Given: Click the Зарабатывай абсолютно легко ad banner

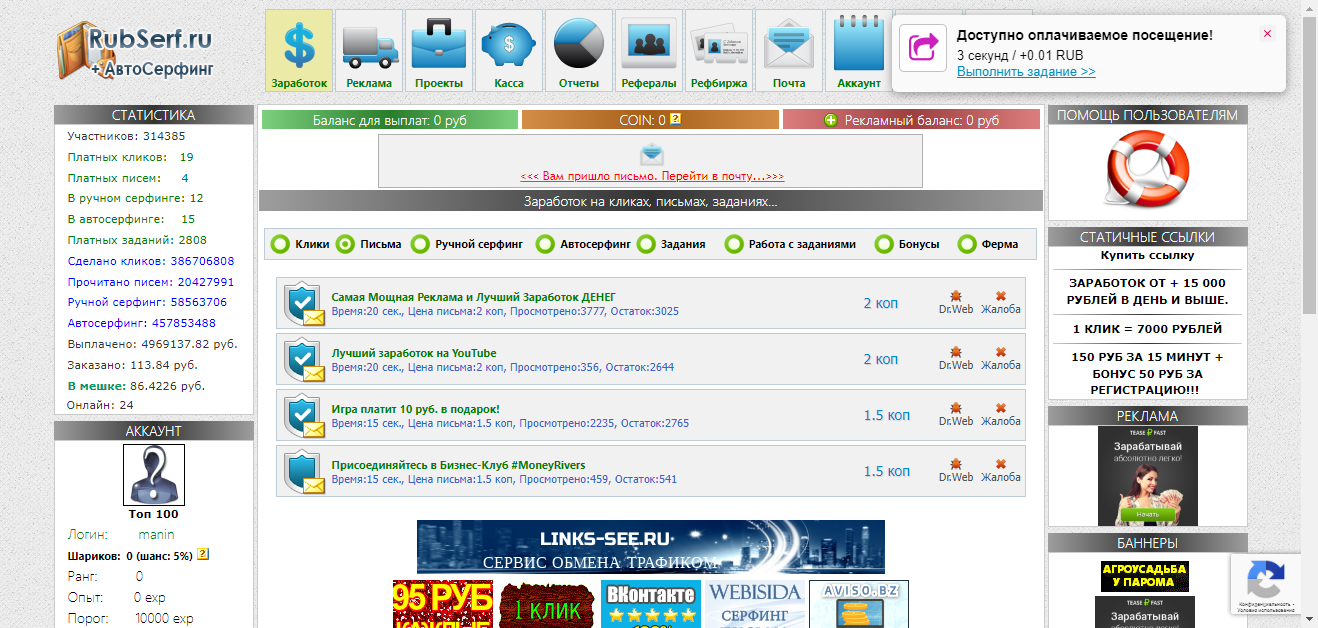Looking at the screenshot, I should (1147, 476).
